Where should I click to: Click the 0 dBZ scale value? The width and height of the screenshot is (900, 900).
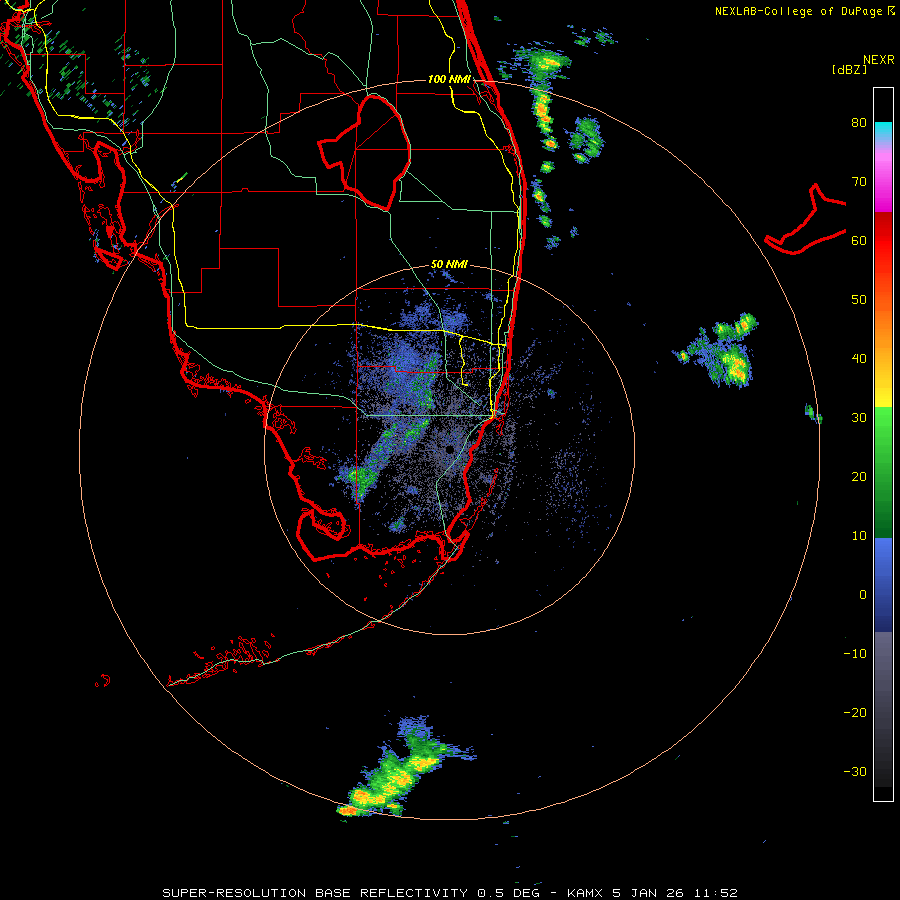(863, 595)
